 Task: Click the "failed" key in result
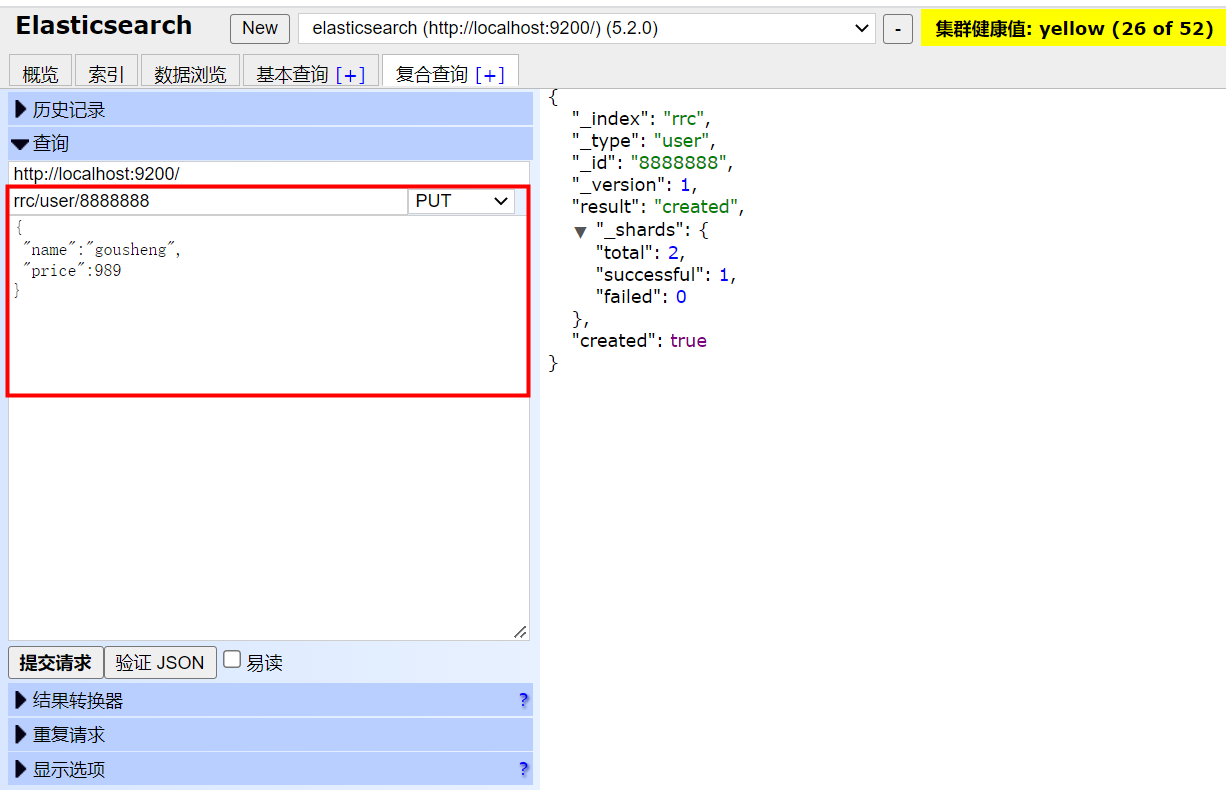[x=630, y=297]
